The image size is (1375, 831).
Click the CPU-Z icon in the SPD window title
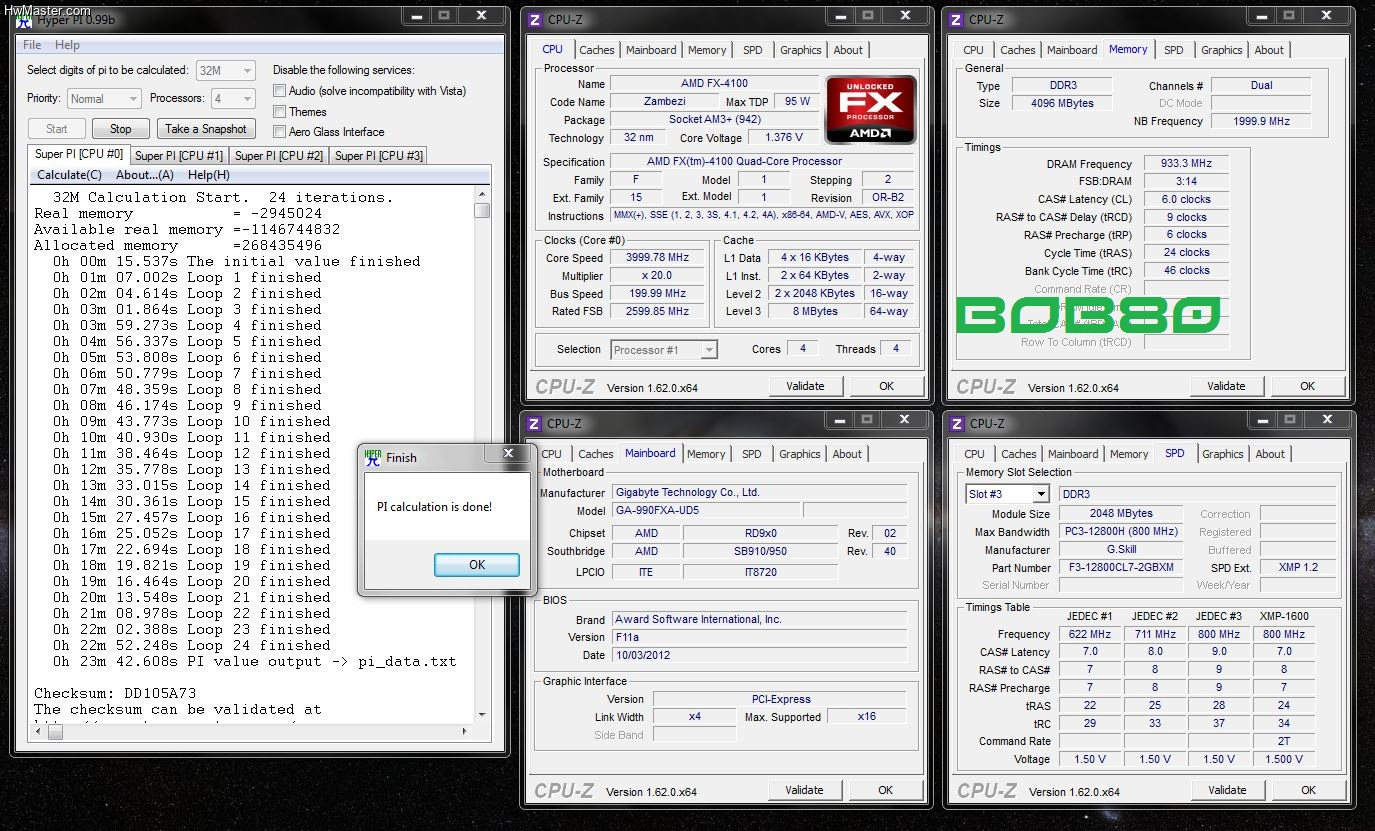[956, 423]
